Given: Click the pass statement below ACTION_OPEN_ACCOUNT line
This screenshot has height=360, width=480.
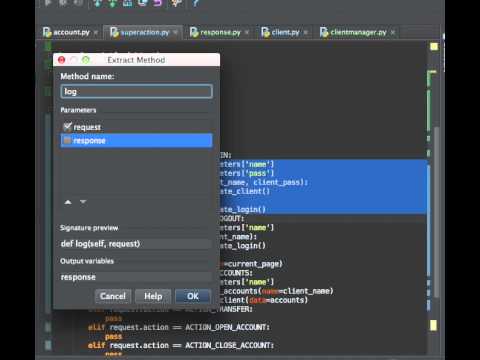Looking at the screenshot, I should (114, 336).
